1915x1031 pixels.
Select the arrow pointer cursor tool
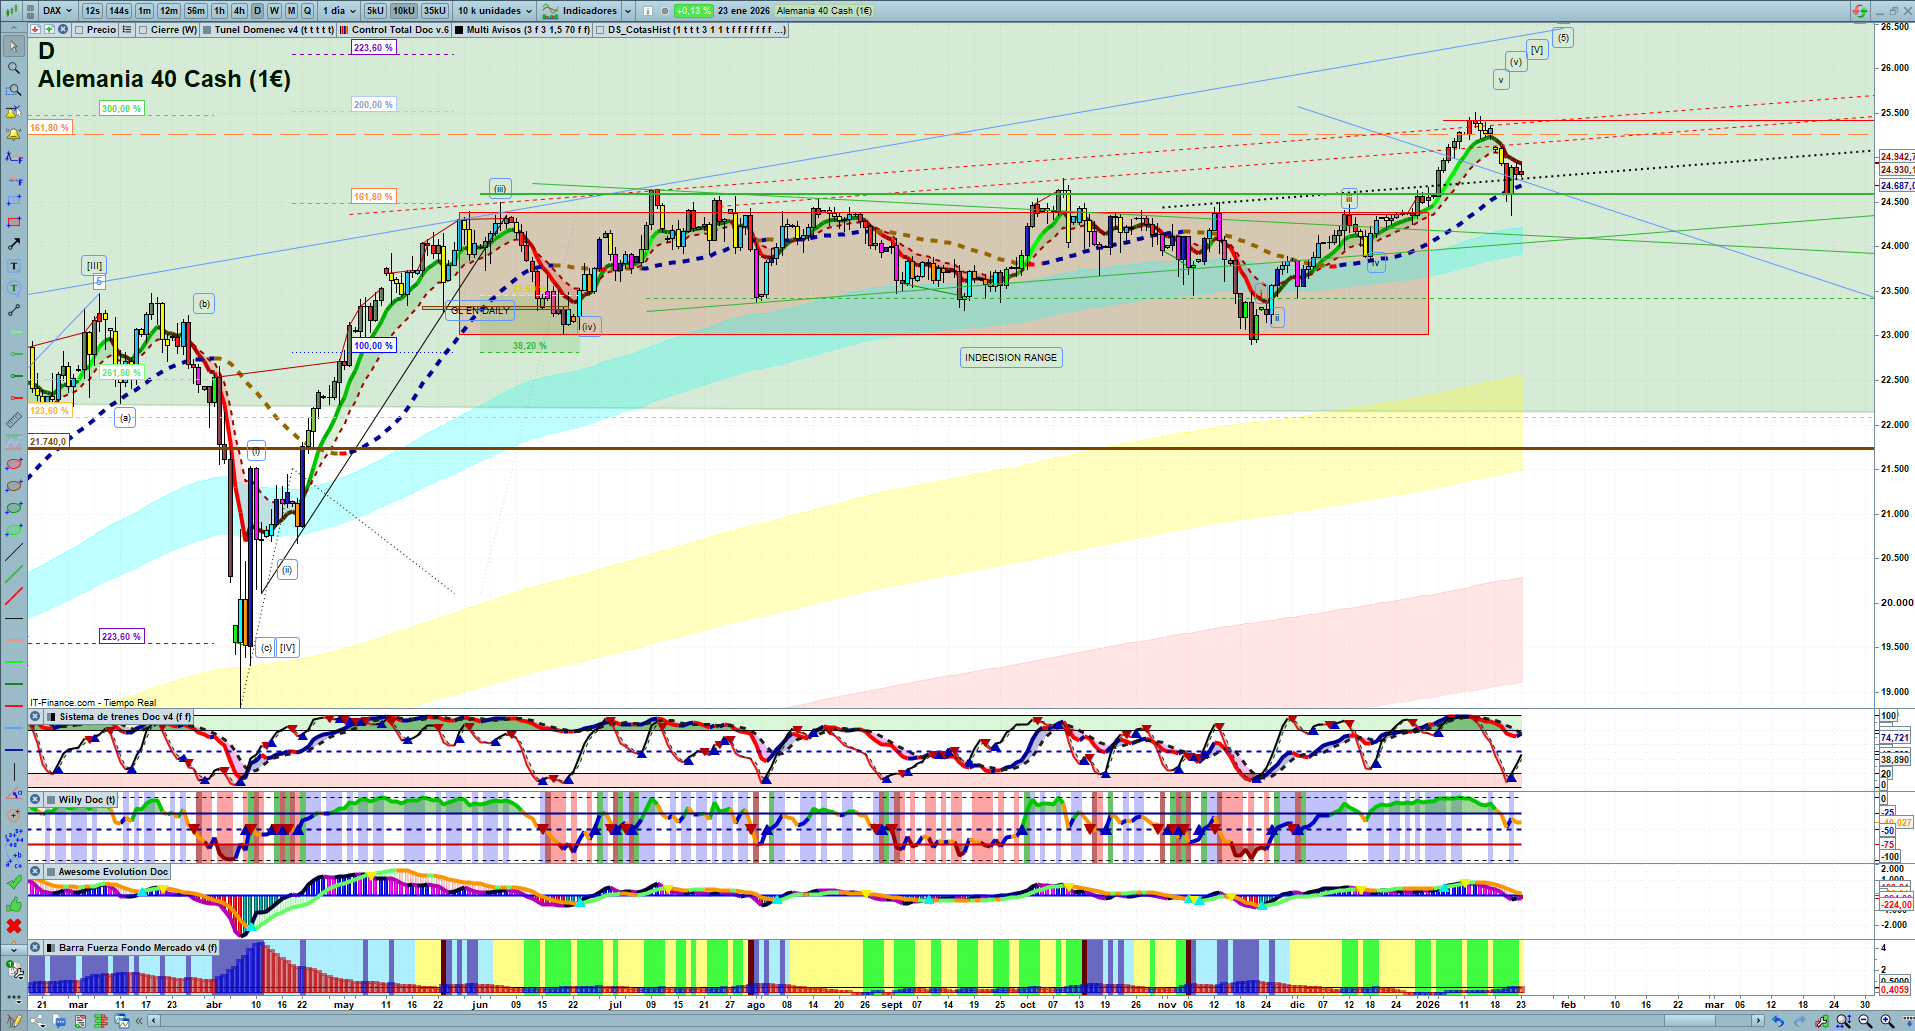(x=14, y=46)
